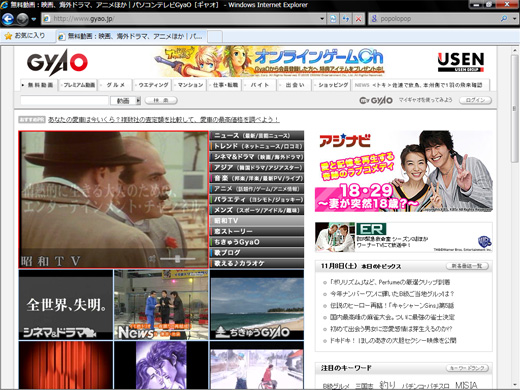This screenshot has width=520, height=390.
Task: Open the ちきゅうGyaO beach thumbnail
Action: pyautogui.click(x=257, y=305)
